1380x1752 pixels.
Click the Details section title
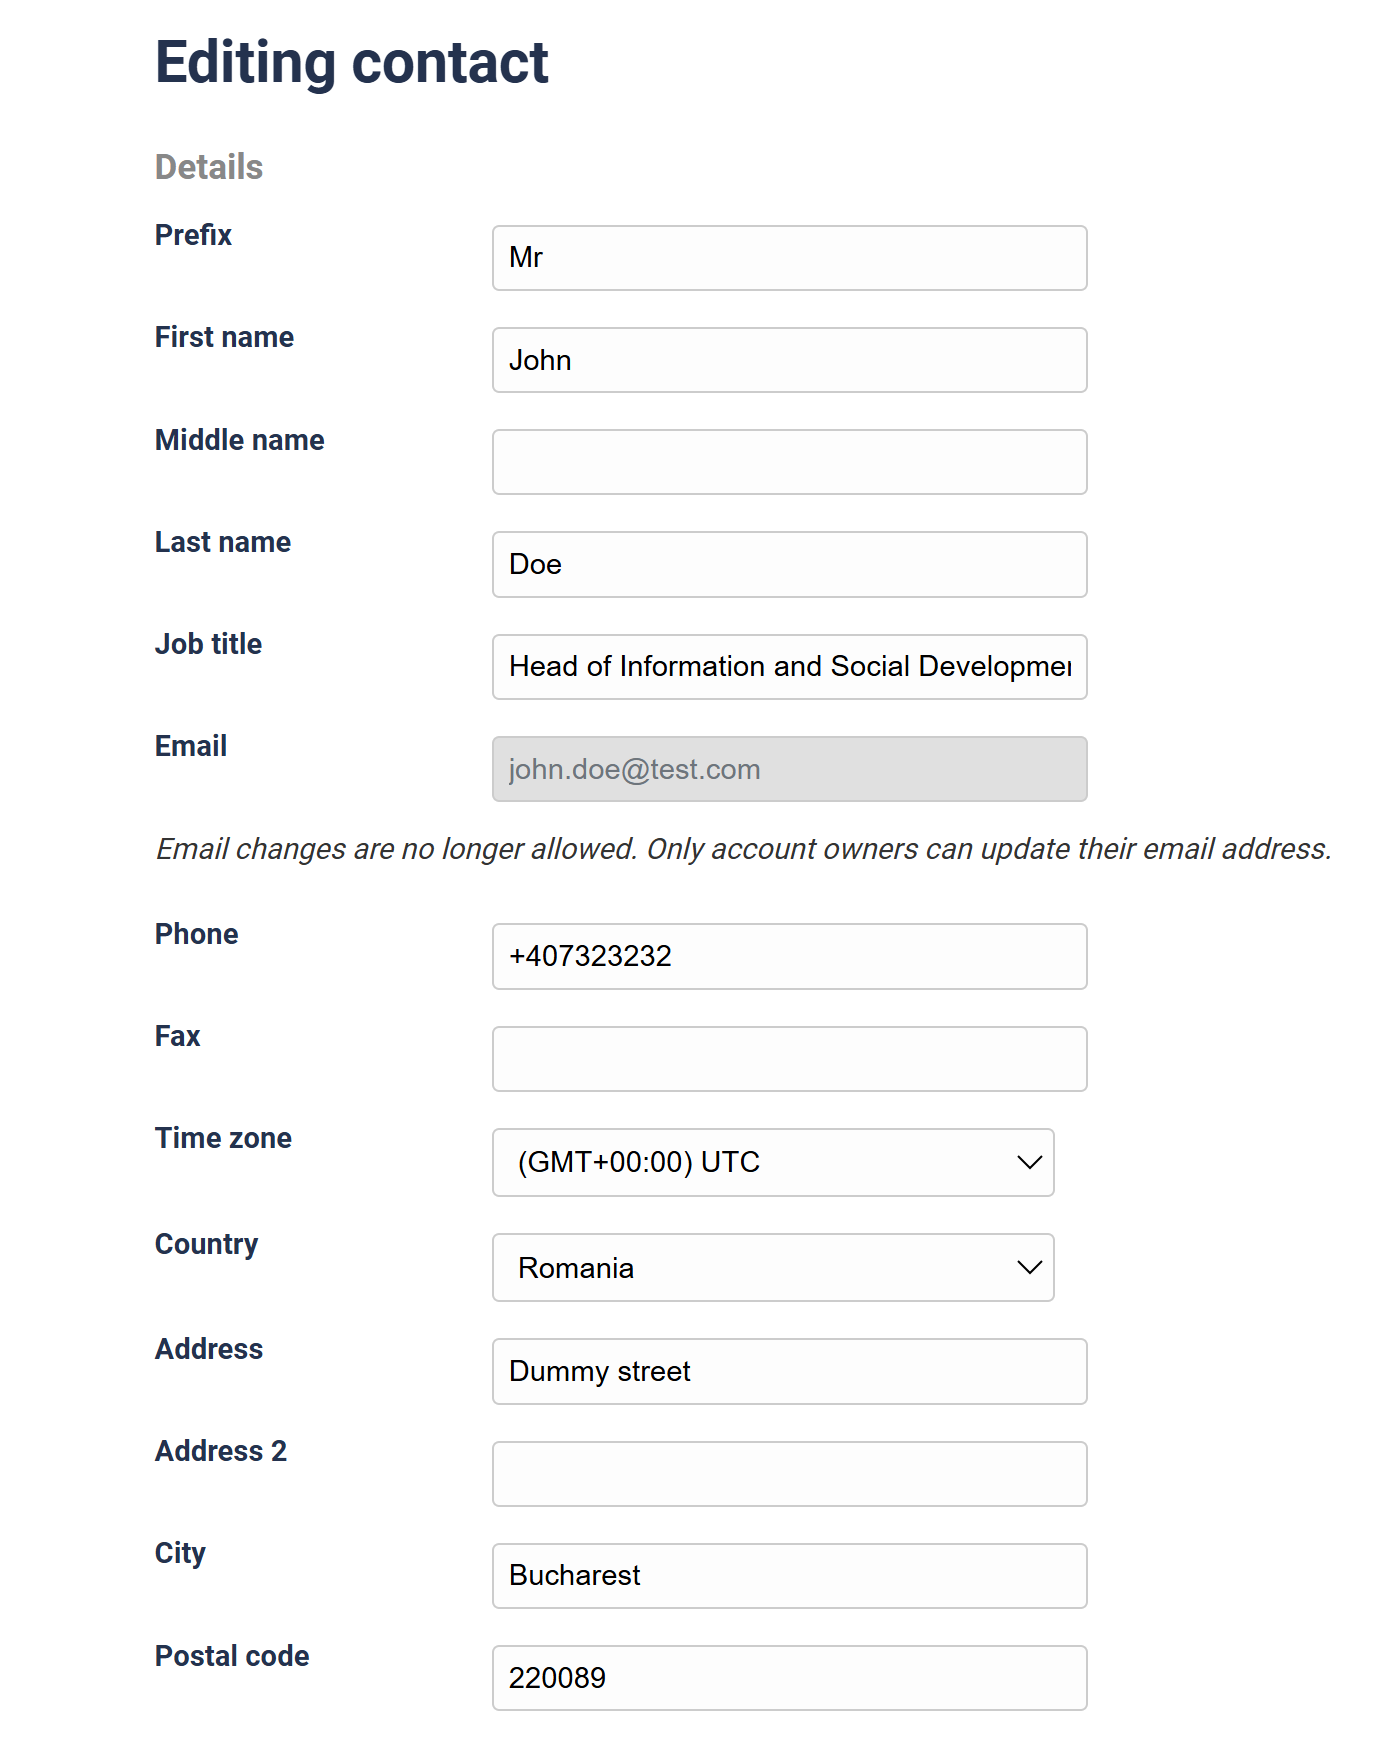(209, 167)
